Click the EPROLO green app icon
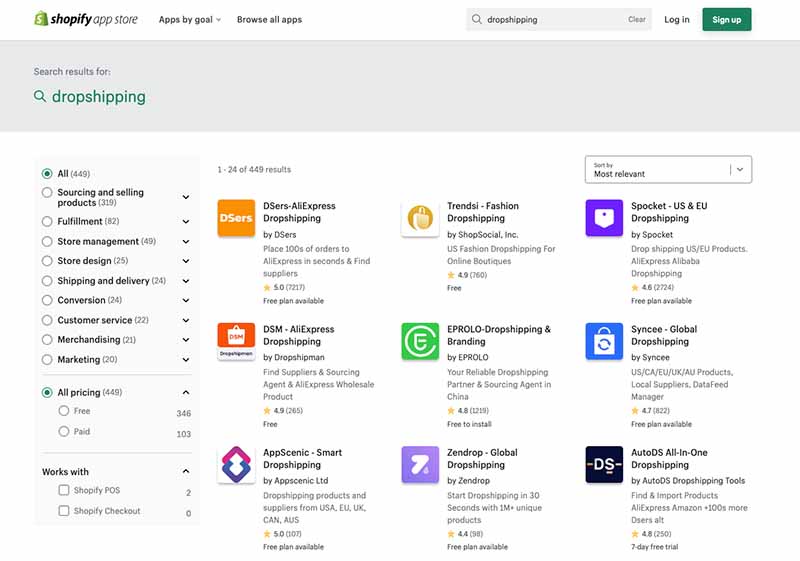 (420, 341)
